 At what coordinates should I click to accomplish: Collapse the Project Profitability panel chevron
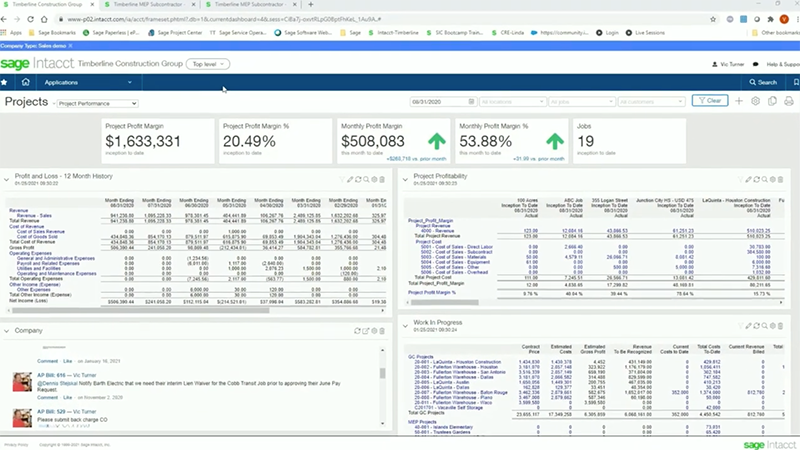click(405, 180)
